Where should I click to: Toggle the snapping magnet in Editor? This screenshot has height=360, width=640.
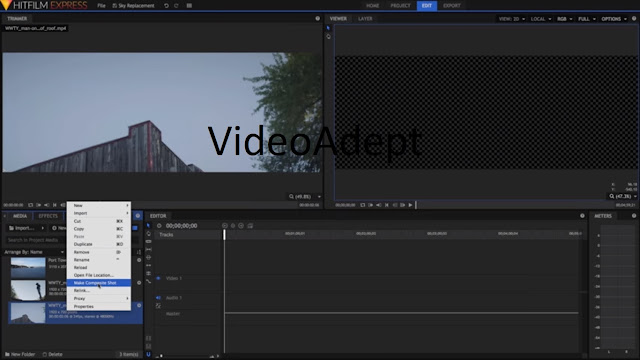click(148, 354)
